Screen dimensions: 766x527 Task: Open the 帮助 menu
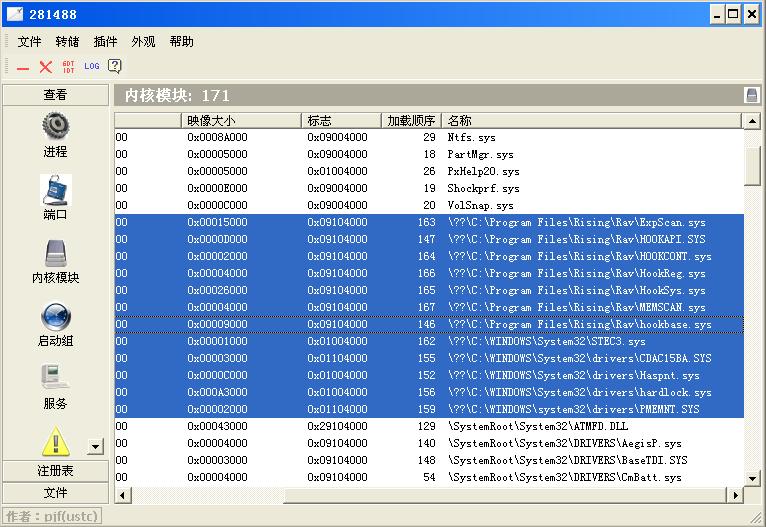click(181, 42)
